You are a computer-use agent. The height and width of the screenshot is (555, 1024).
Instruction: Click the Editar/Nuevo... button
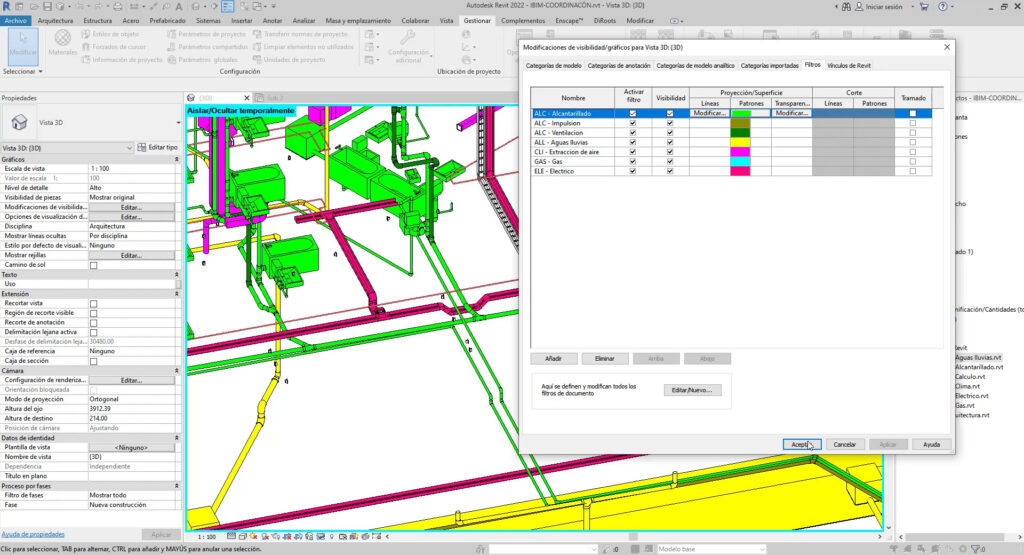pyautogui.click(x=692, y=390)
